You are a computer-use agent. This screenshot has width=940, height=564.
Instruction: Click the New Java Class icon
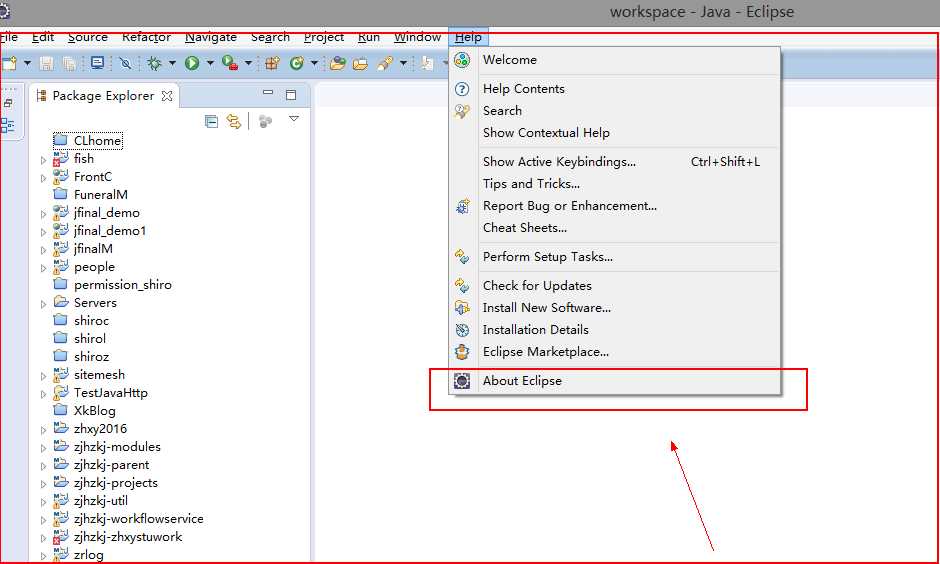[x=296, y=63]
